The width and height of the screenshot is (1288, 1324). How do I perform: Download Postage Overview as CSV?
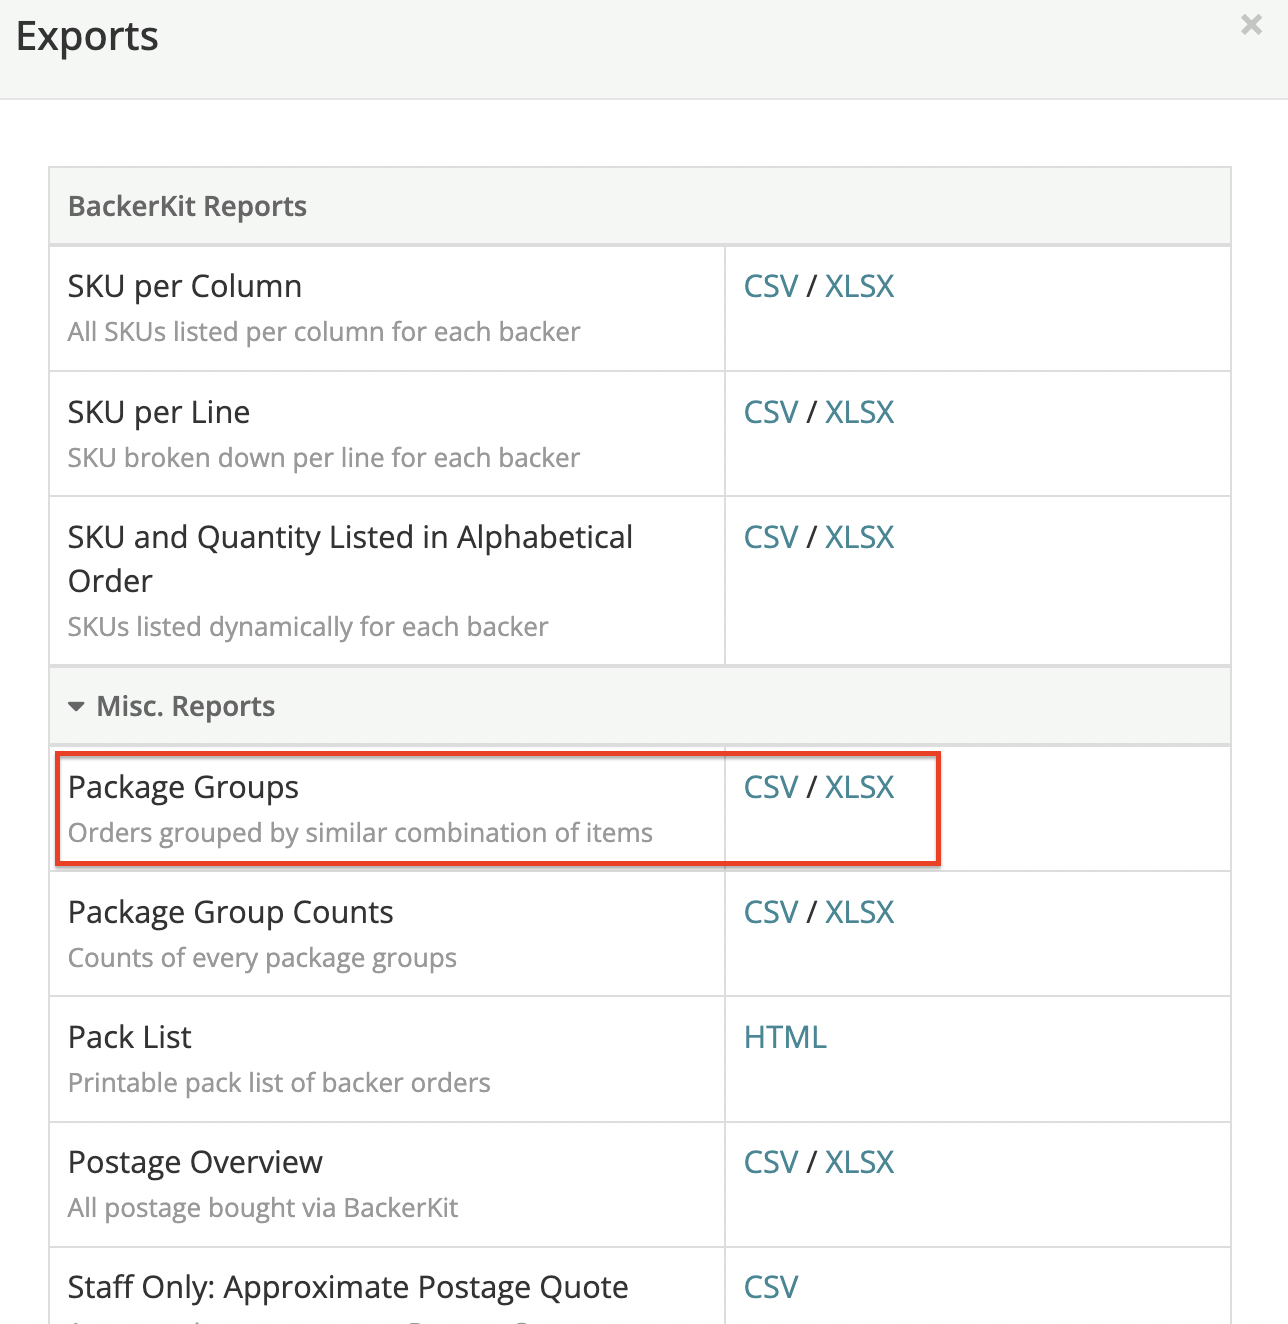coord(771,1163)
